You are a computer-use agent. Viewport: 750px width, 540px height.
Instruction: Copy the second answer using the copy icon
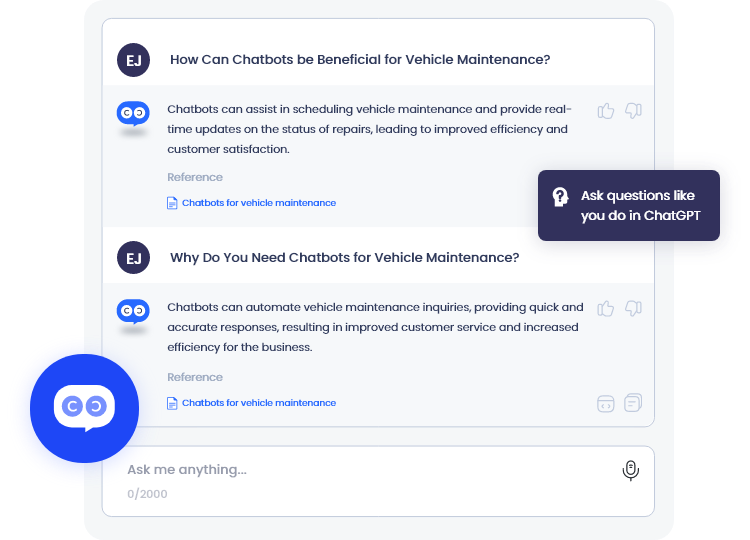tap(632, 403)
